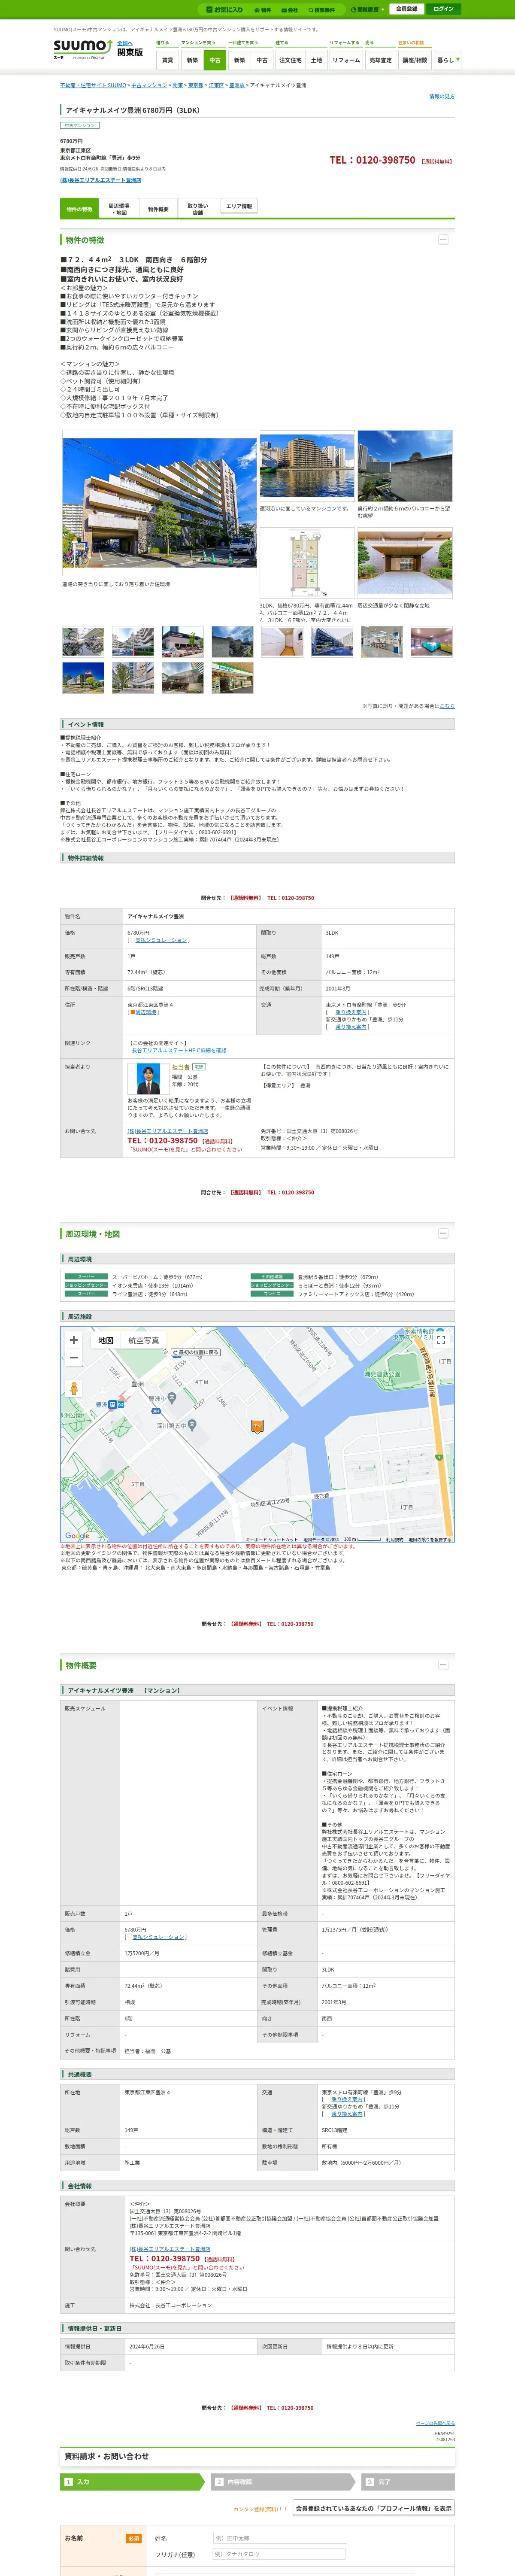Click the Street View pegman icon

(73, 1388)
